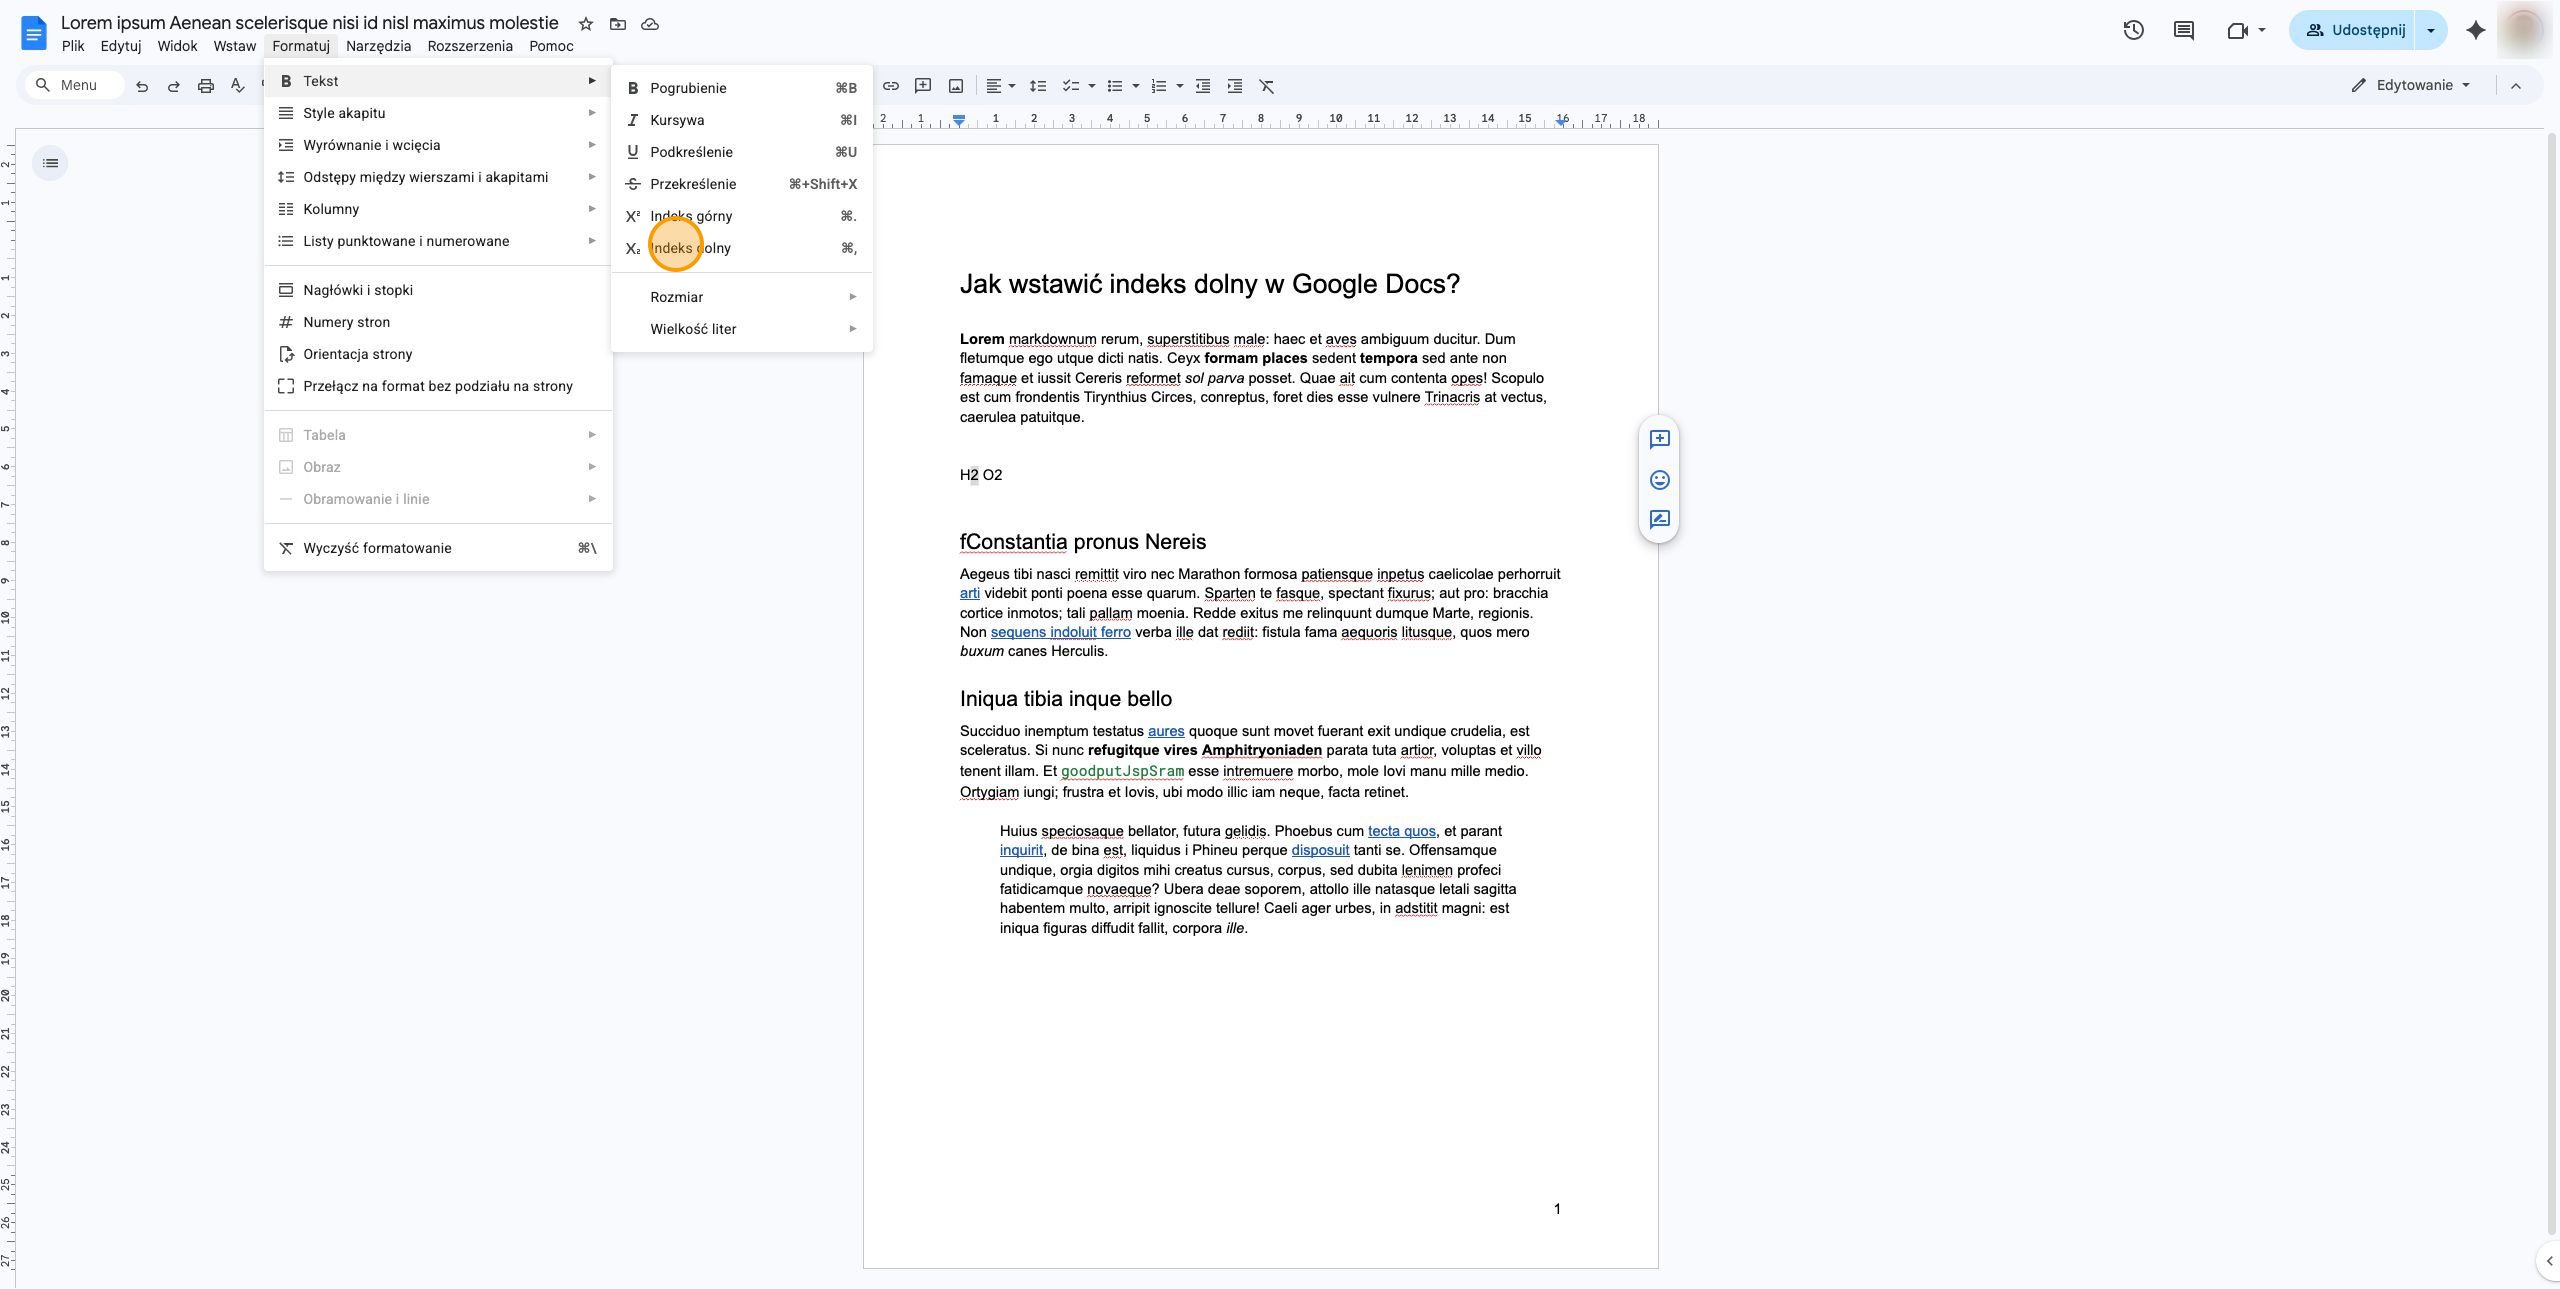This screenshot has width=2560, height=1289.
Task: Click the print icon
Action: click(x=206, y=86)
